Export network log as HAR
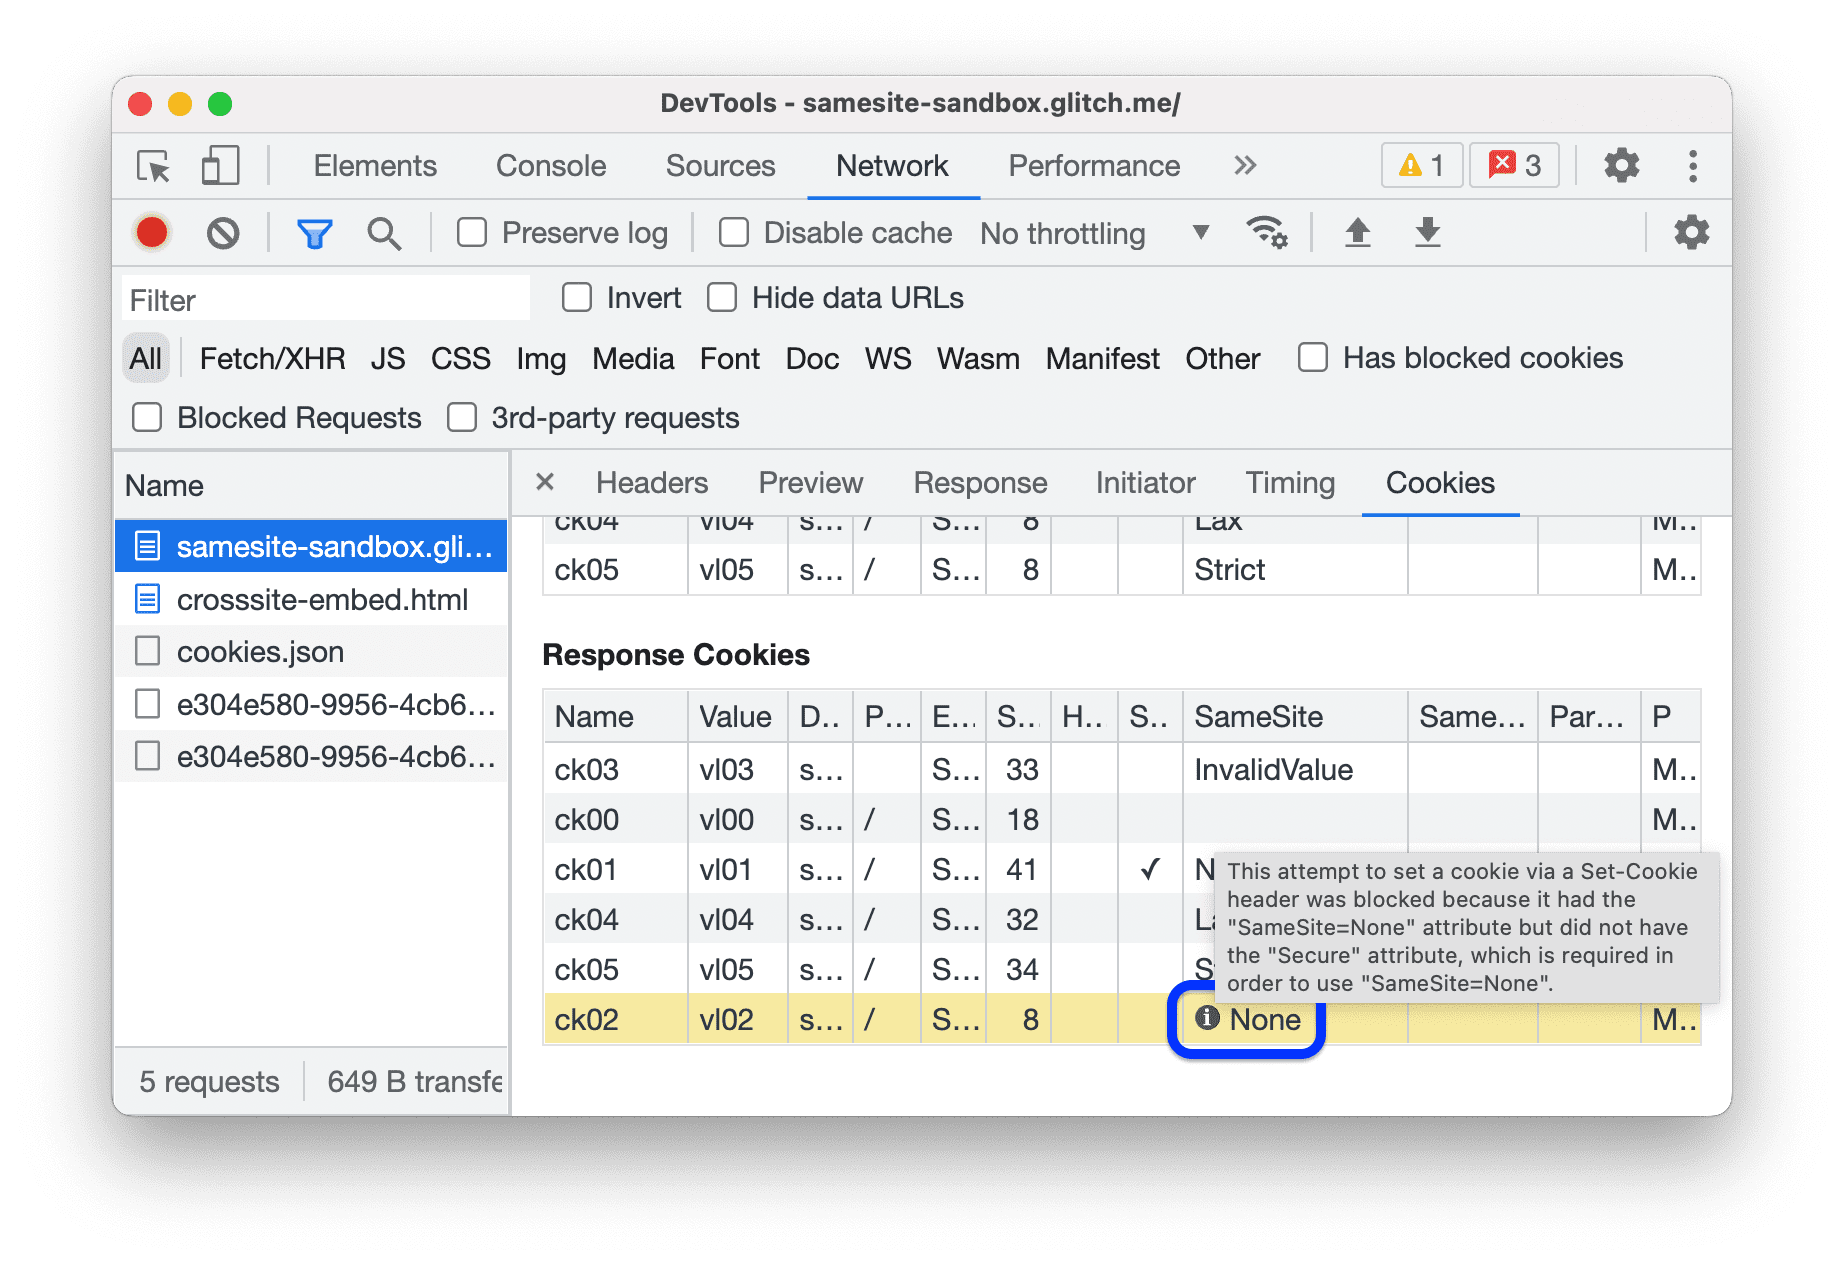 (1427, 232)
